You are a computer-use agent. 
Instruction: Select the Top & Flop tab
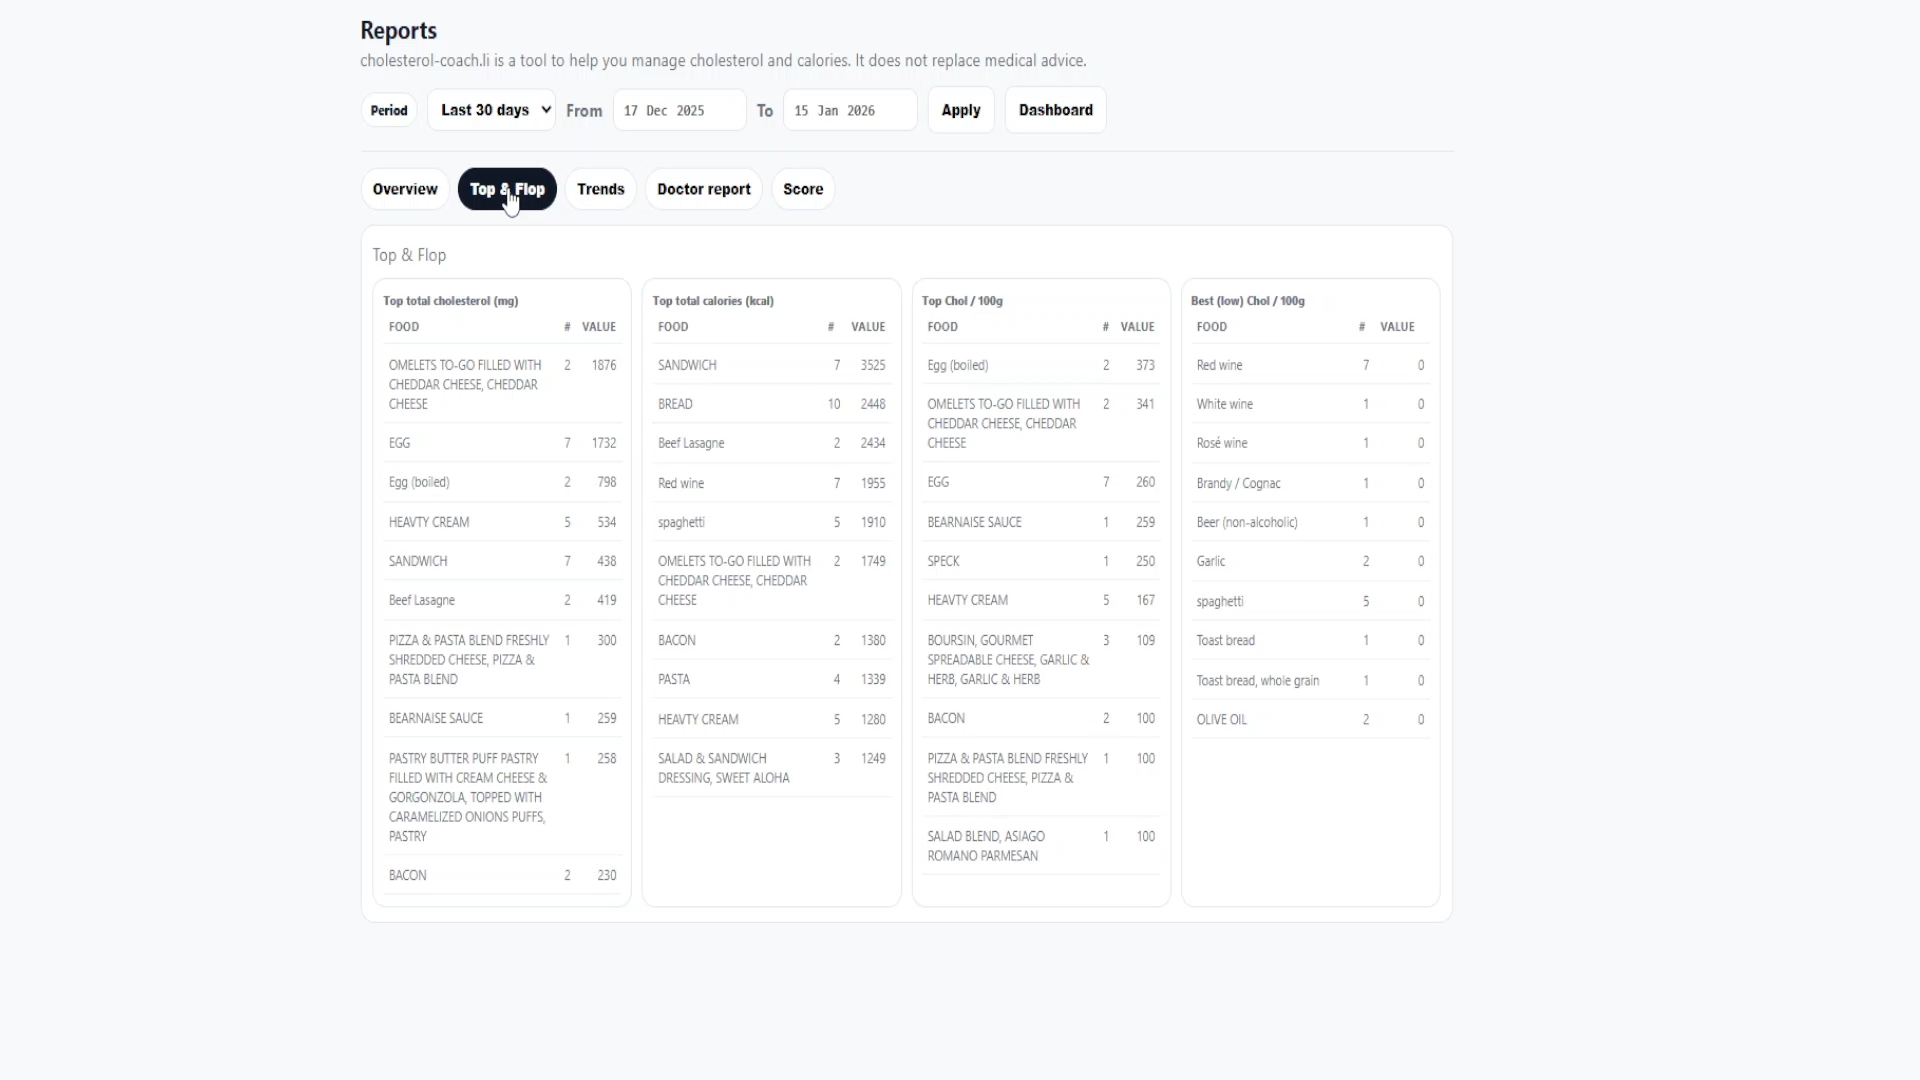coord(507,189)
